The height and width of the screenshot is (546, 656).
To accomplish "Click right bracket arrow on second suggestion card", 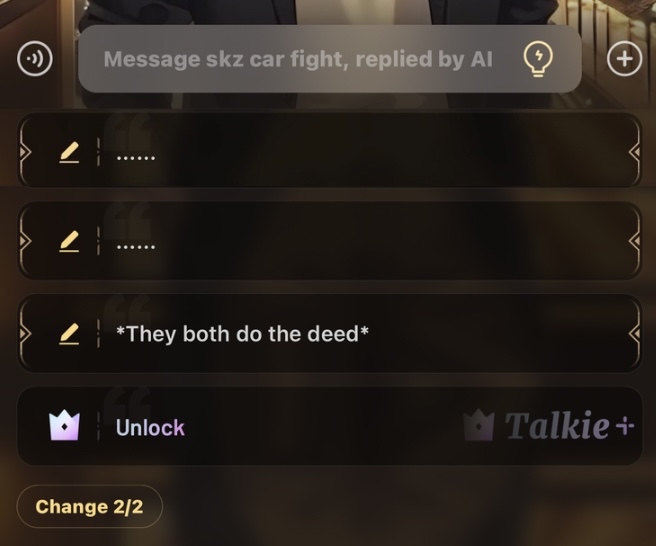I will pyautogui.click(x=635, y=241).
